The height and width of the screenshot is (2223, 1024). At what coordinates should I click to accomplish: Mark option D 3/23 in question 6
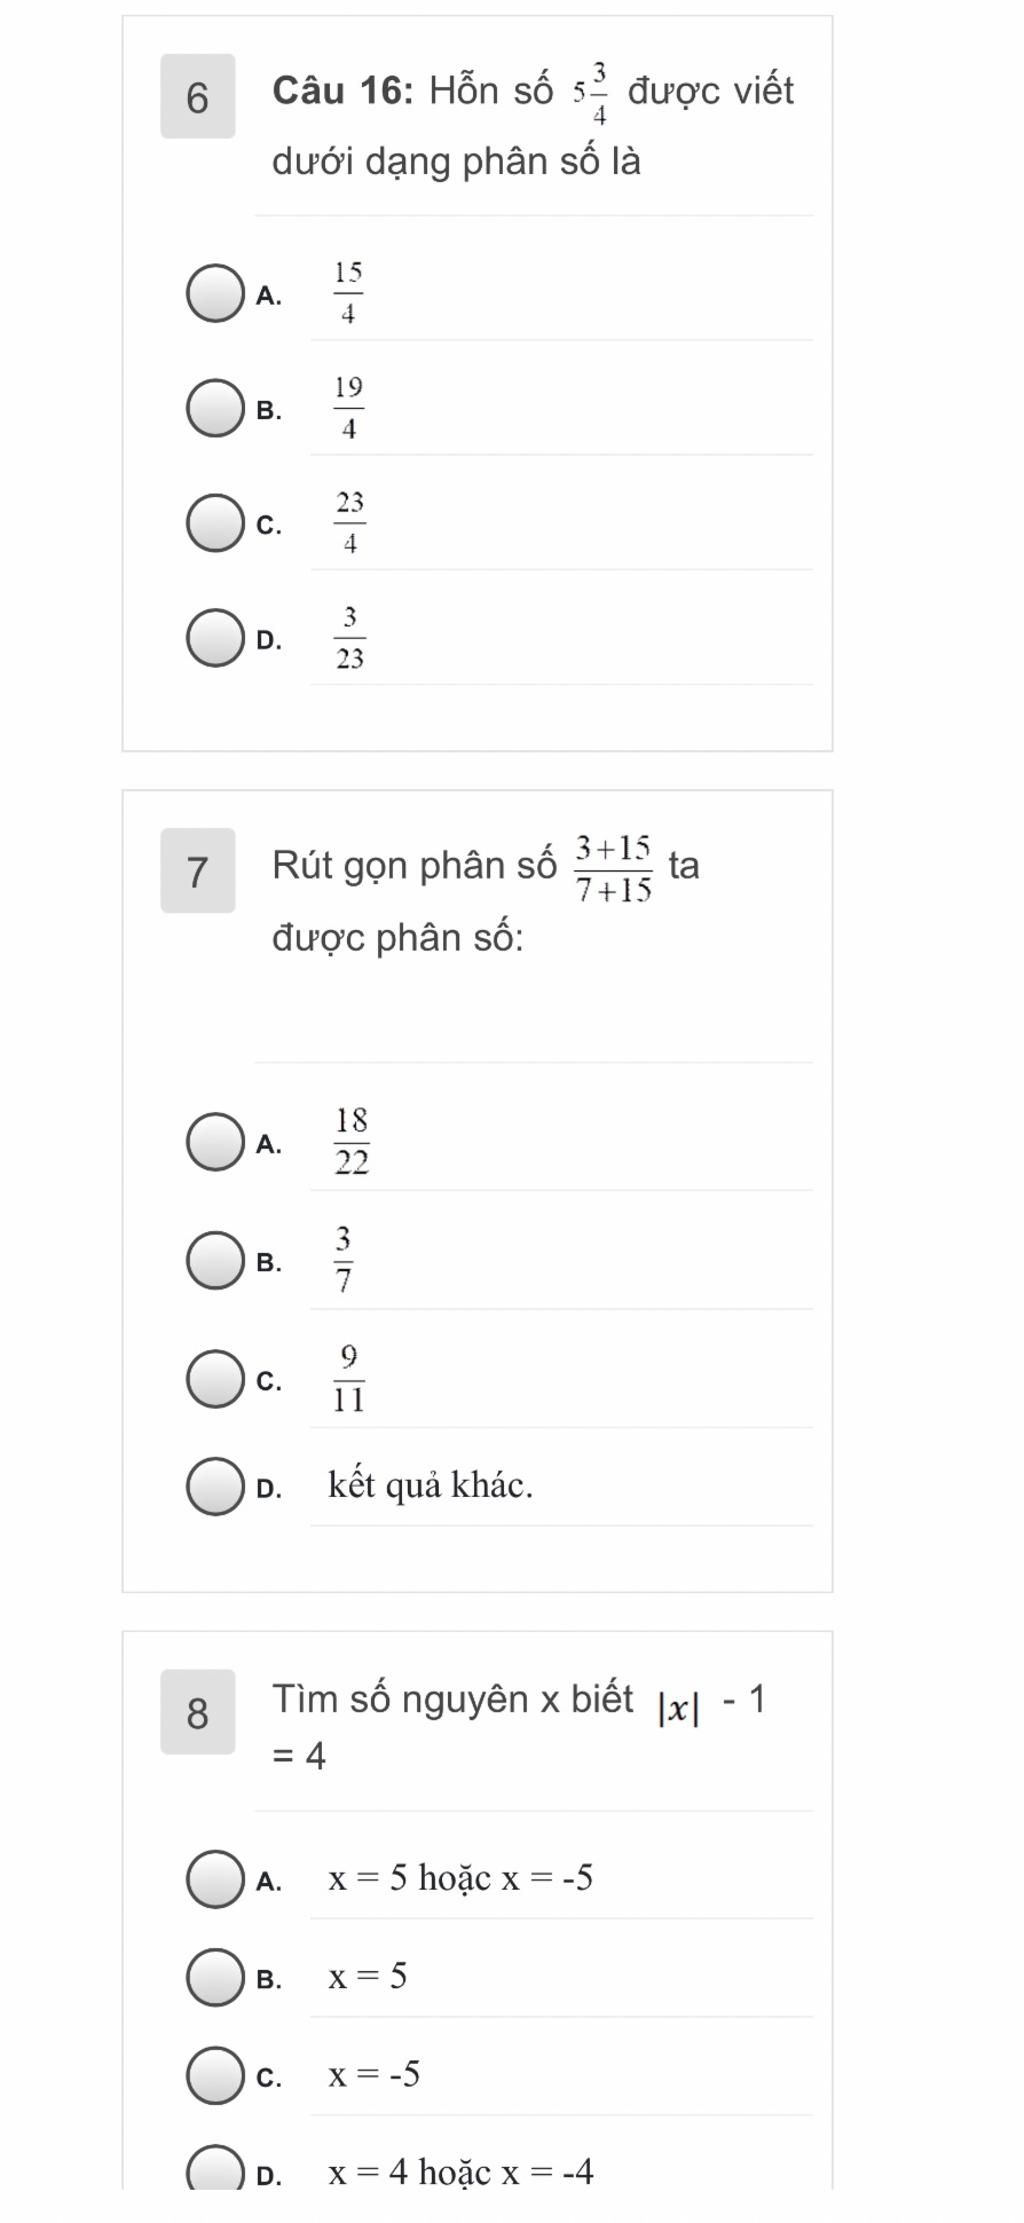point(215,638)
